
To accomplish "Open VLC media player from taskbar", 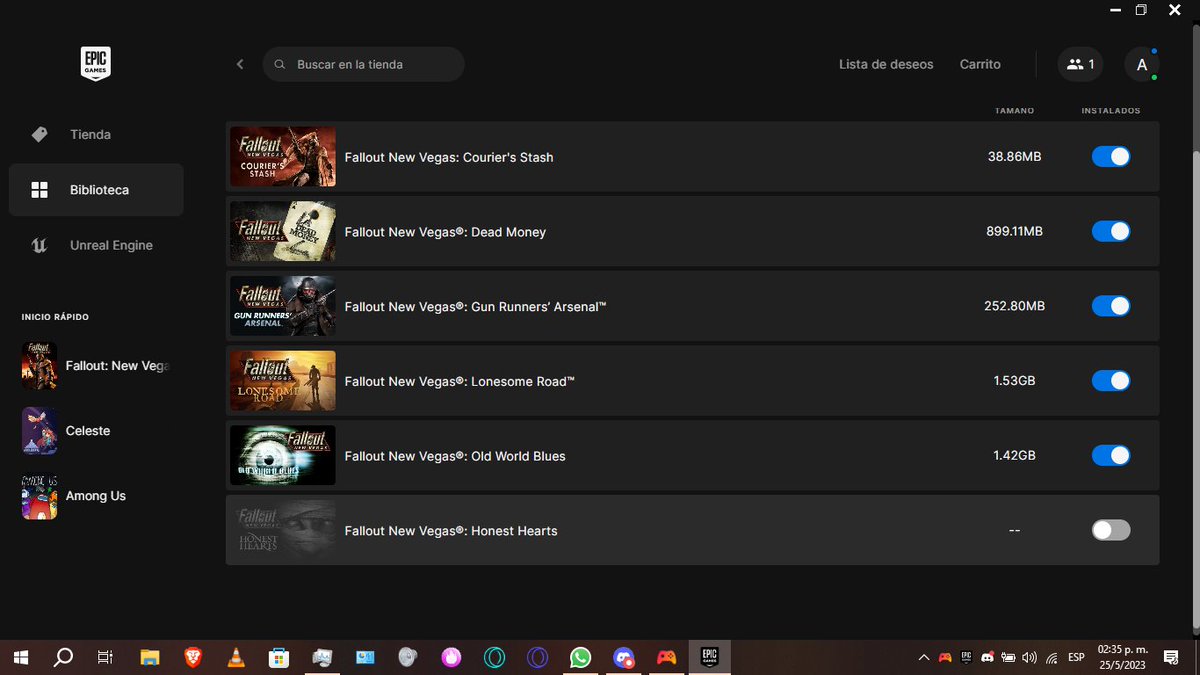I will coord(235,657).
